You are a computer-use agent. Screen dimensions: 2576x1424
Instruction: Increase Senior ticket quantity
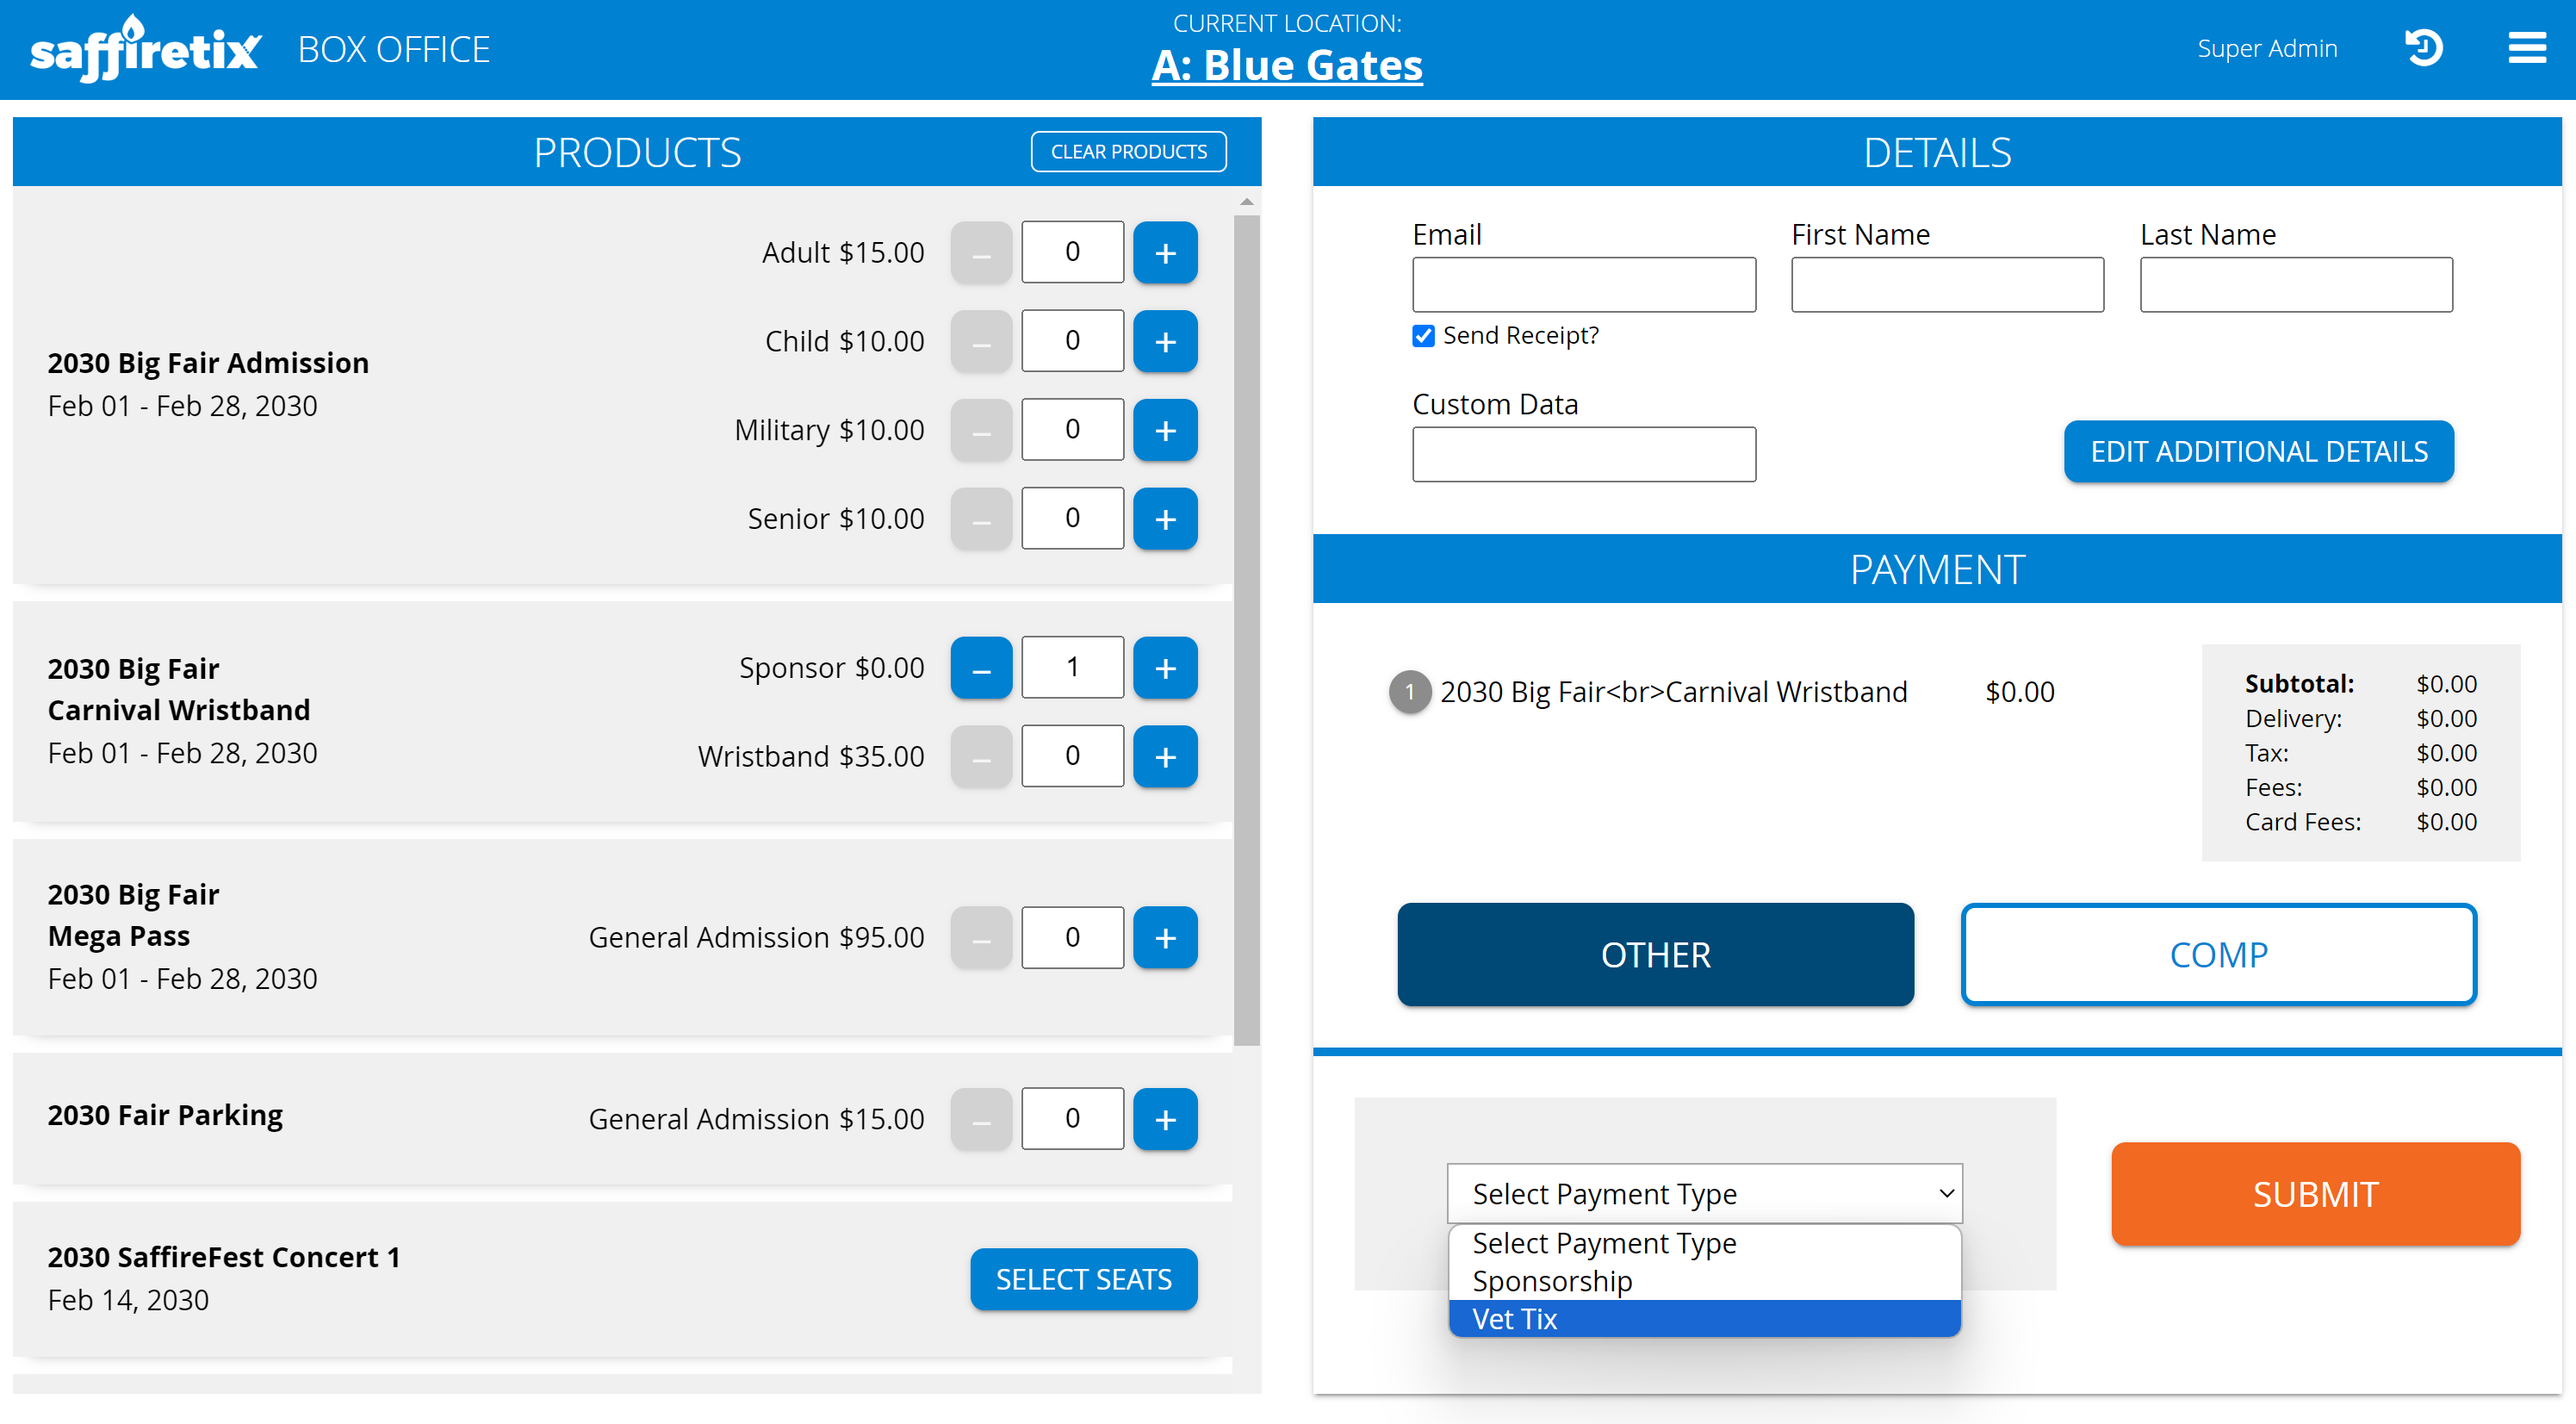(x=1165, y=518)
